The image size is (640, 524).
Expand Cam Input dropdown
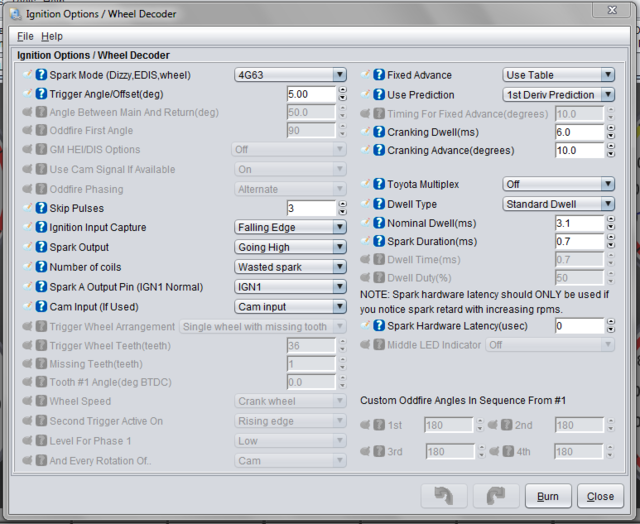(290, 306)
